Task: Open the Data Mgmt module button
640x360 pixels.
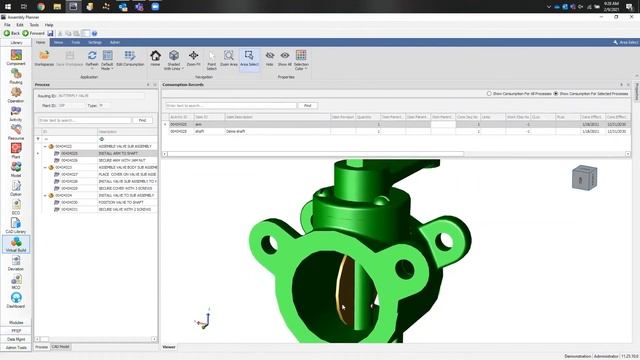Action: (16, 339)
